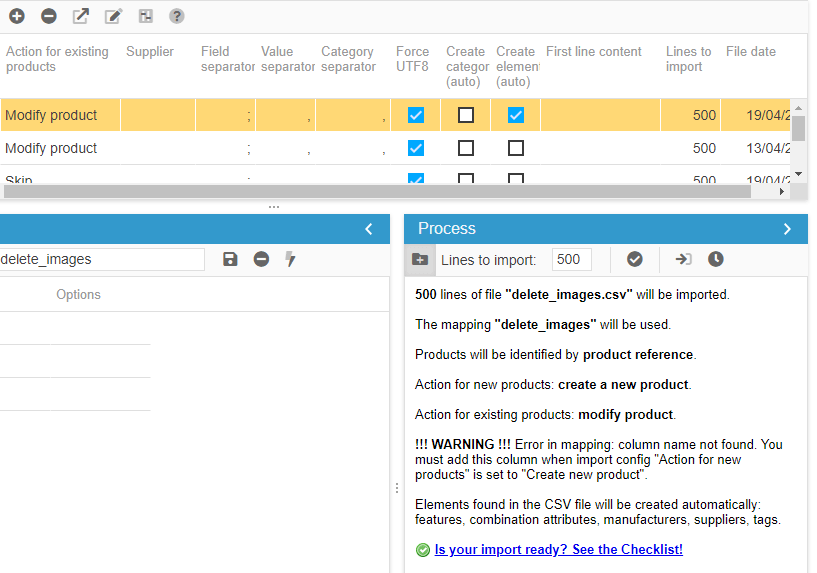Image resolution: width=817 pixels, height=573 pixels.
Task: Enable Create categories (auto) in highlighted row
Action: click(x=466, y=115)
